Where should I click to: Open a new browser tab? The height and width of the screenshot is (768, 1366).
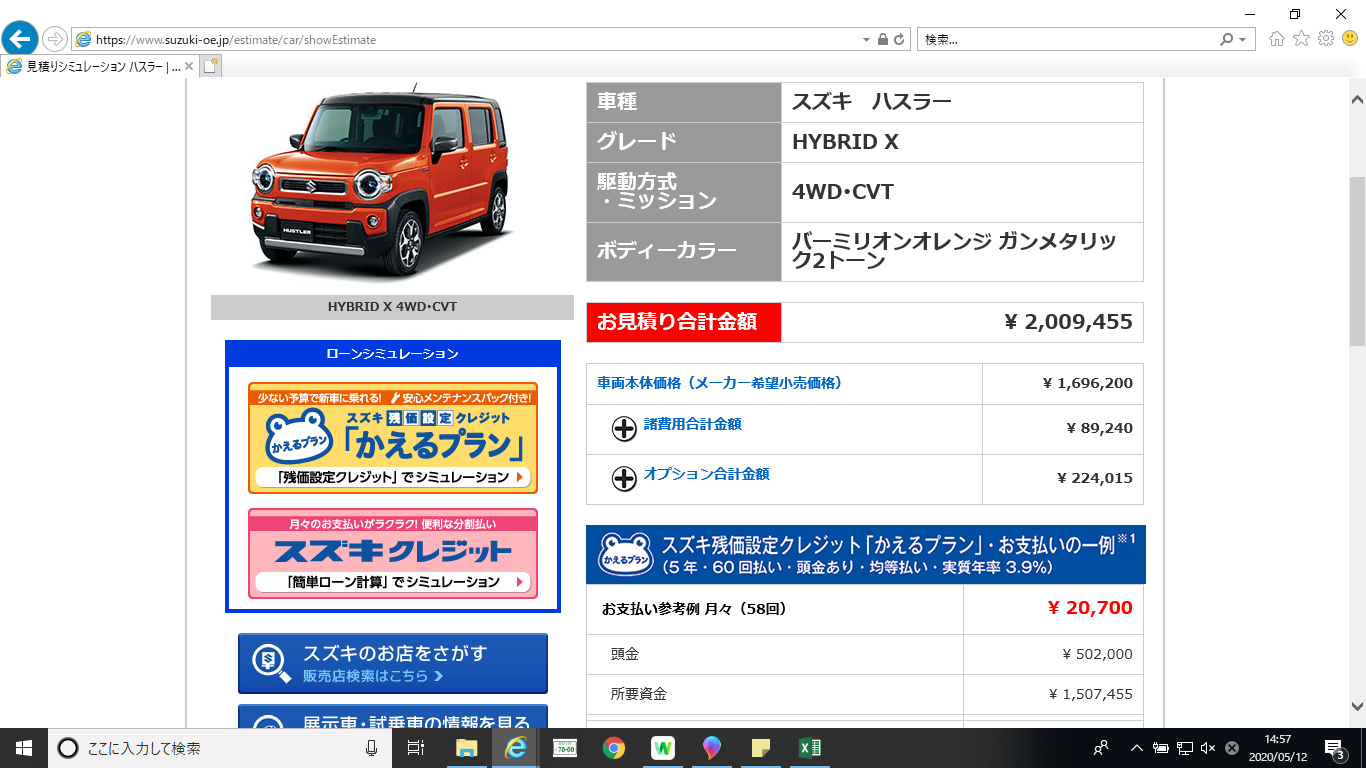click(x=210, y=66)
